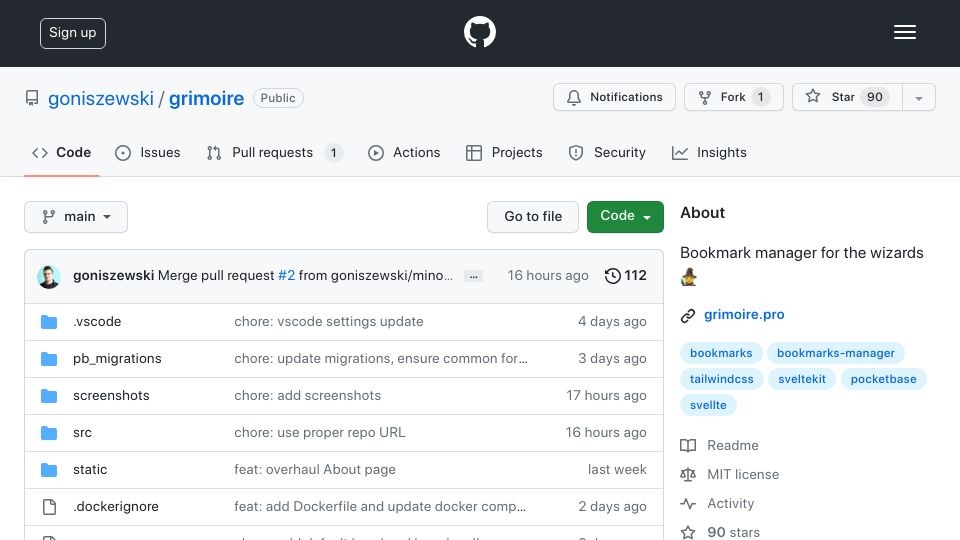Image resolution: width=960 pixels, height=540 pixels.
Task: Click the 'Public' visibility badge
Action: (x=278, y=98)
